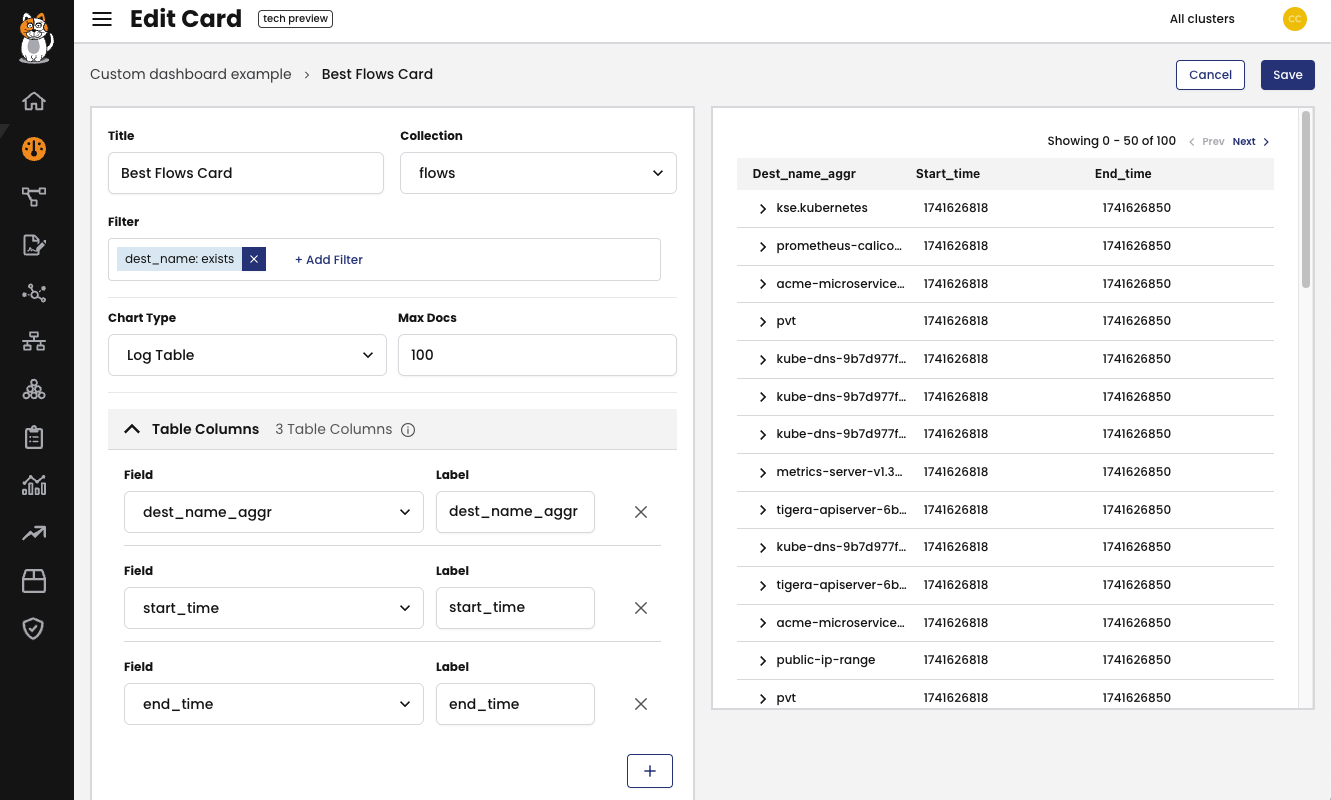Collapse the Table Columns section
This screenshot has width=1331, height=800.
coord(132,428)
